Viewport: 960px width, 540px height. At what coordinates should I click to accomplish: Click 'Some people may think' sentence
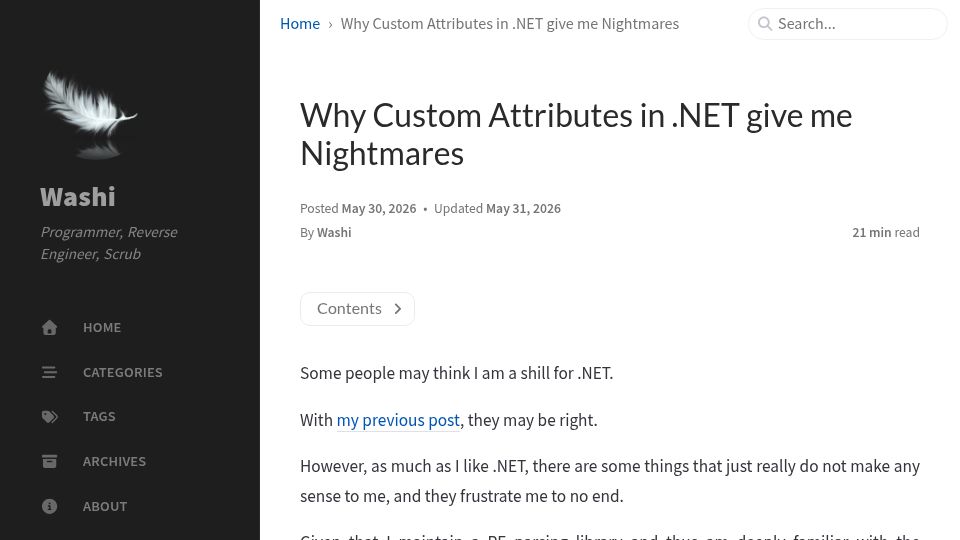tap(457, 373)
